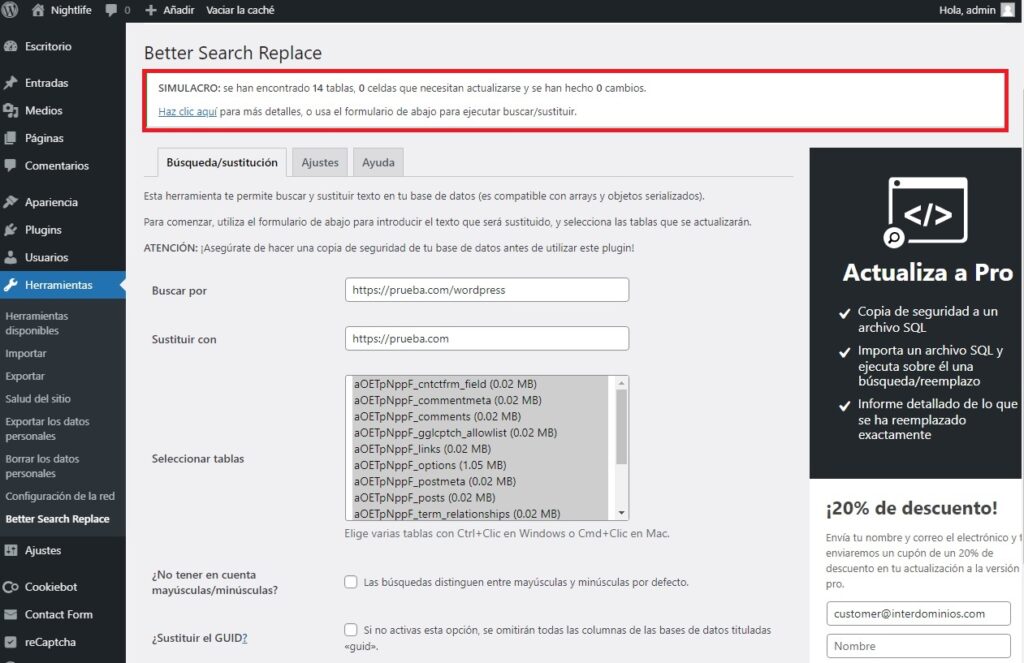Open the Cookiebot menu label

point(51,587)
